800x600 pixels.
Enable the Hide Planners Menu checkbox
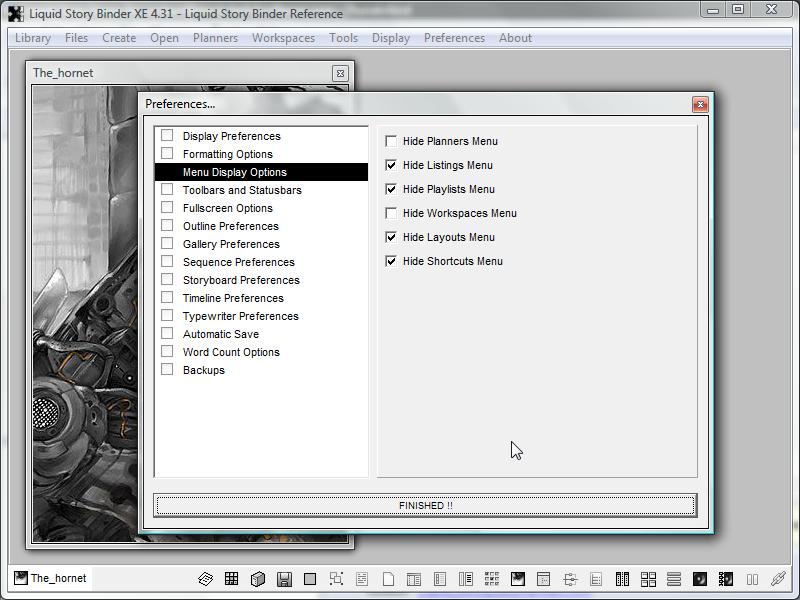pyautogui.click(x=391, y=141)
